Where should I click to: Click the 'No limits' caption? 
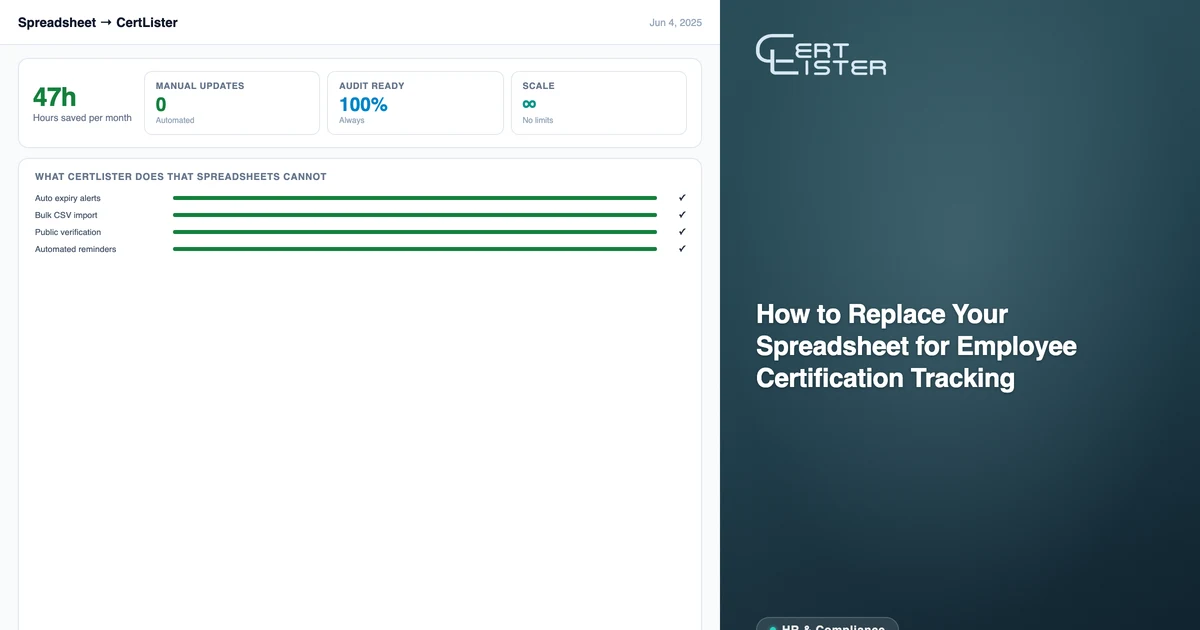tap(538, 120)
